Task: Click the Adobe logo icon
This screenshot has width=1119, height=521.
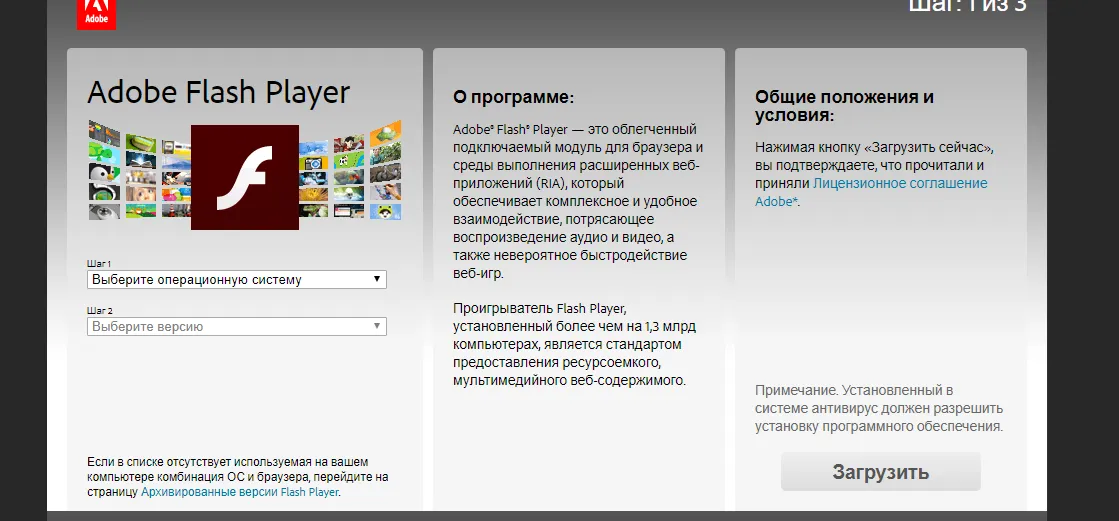Action: pos(96,14)
